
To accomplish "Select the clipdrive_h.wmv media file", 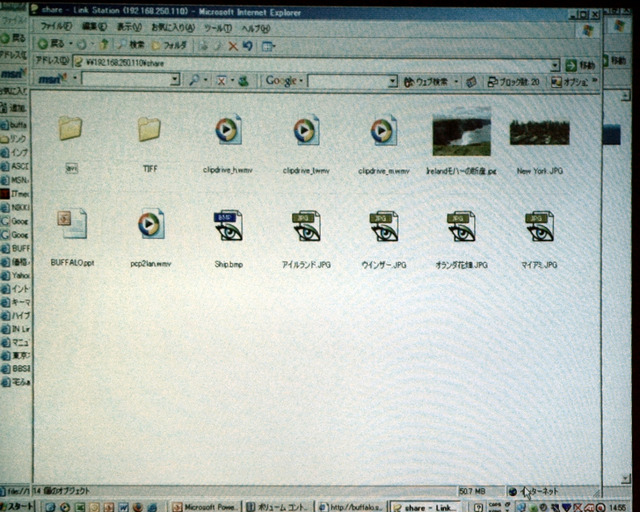I will click(x=229, y=130).
